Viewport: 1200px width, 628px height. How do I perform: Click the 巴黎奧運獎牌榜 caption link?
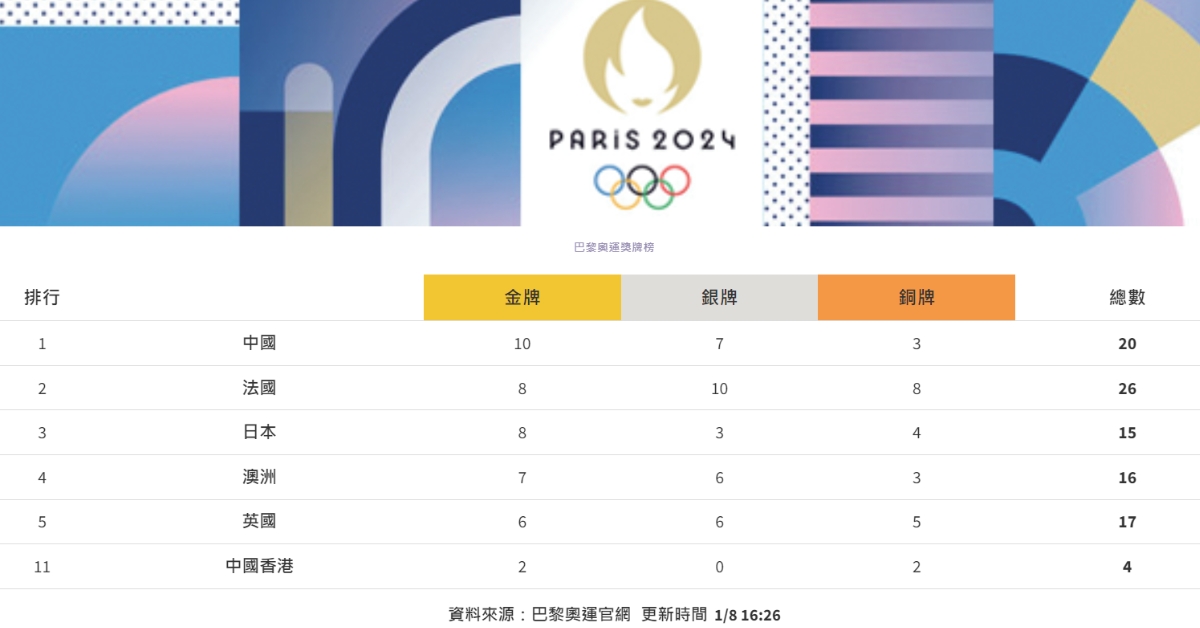click(x=614, y=247)
